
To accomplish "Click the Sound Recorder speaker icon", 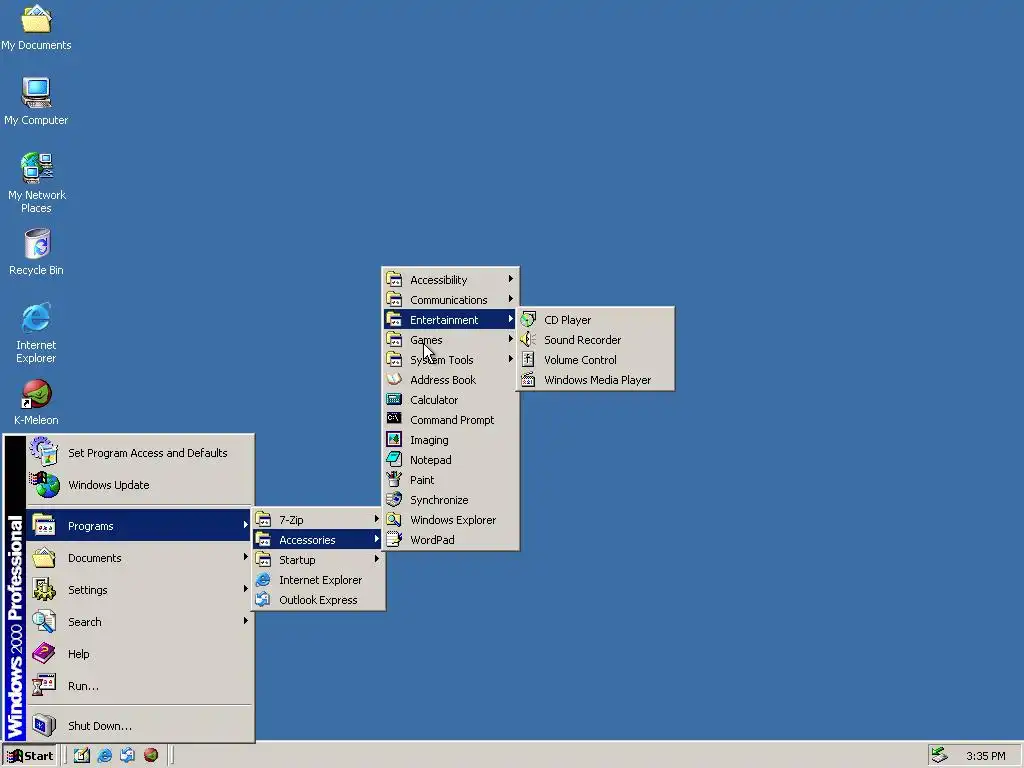I will tap(528, 340).
